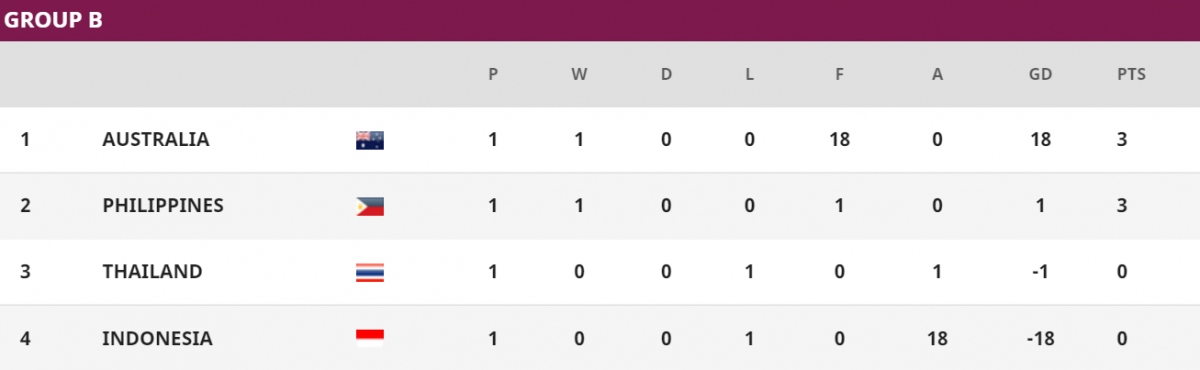
Task: Select the THAILAND team name
Action: point(152,272)
